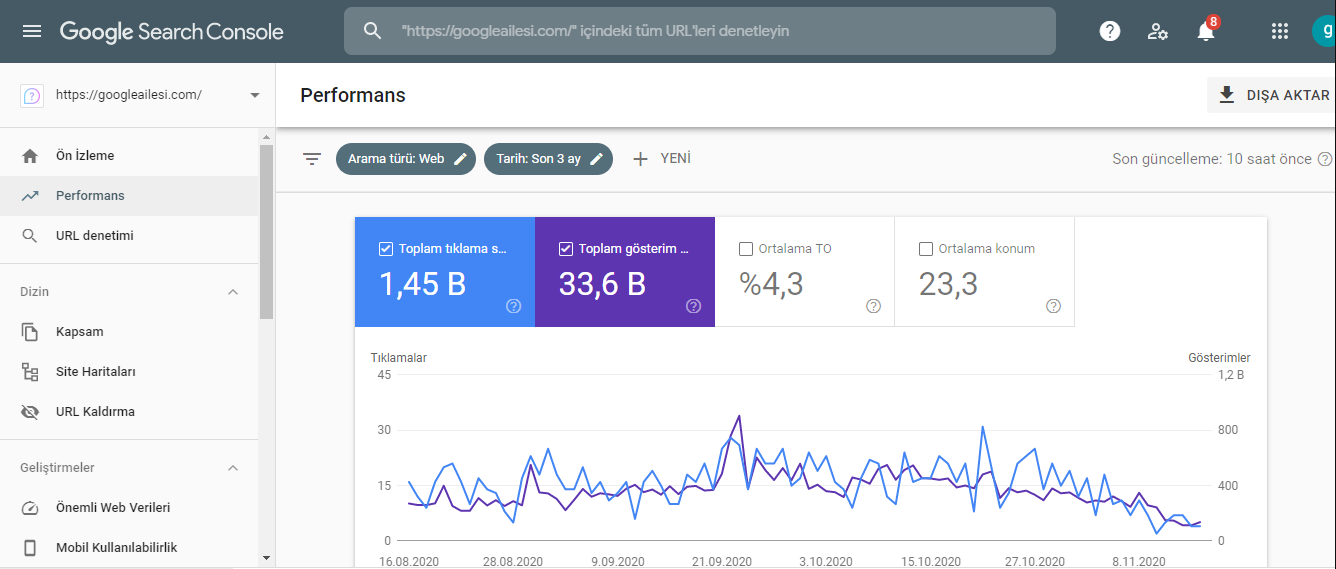Open the Tarih: Son 3 ay filter chip
The image size is (1336, 569).
coord(548,159)
